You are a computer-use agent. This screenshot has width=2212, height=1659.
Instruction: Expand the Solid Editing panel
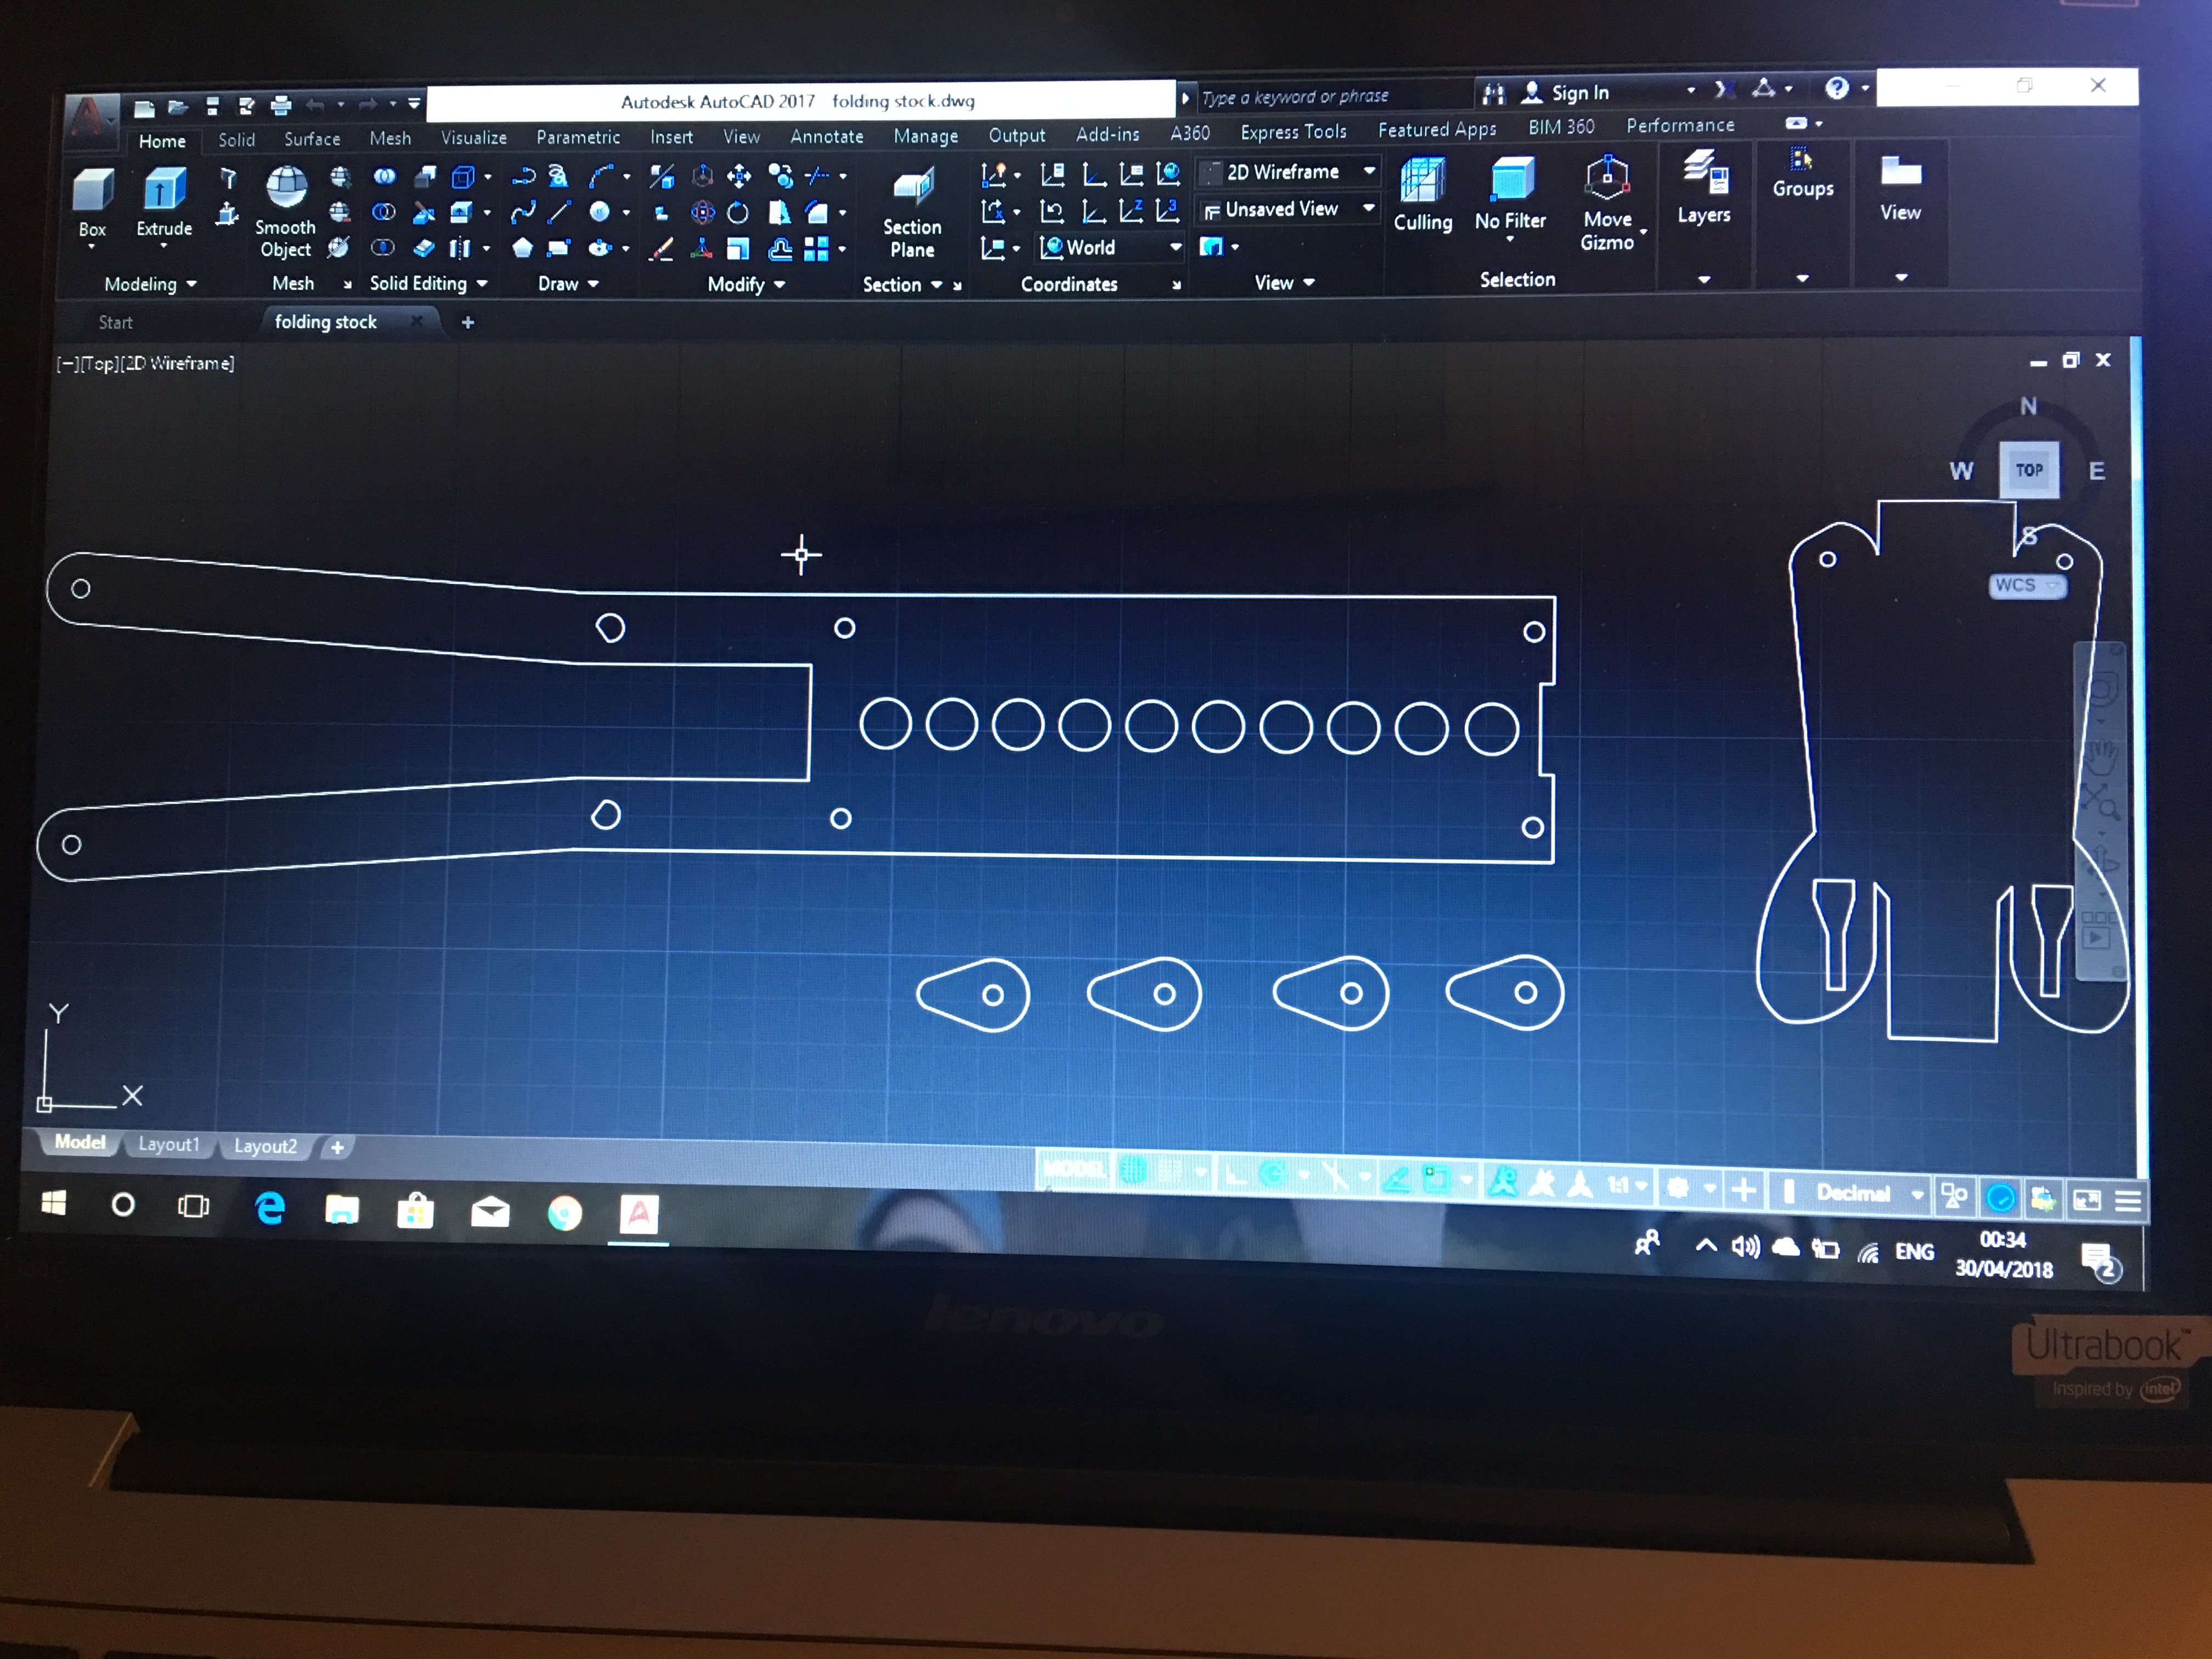(x=428, y=283)
